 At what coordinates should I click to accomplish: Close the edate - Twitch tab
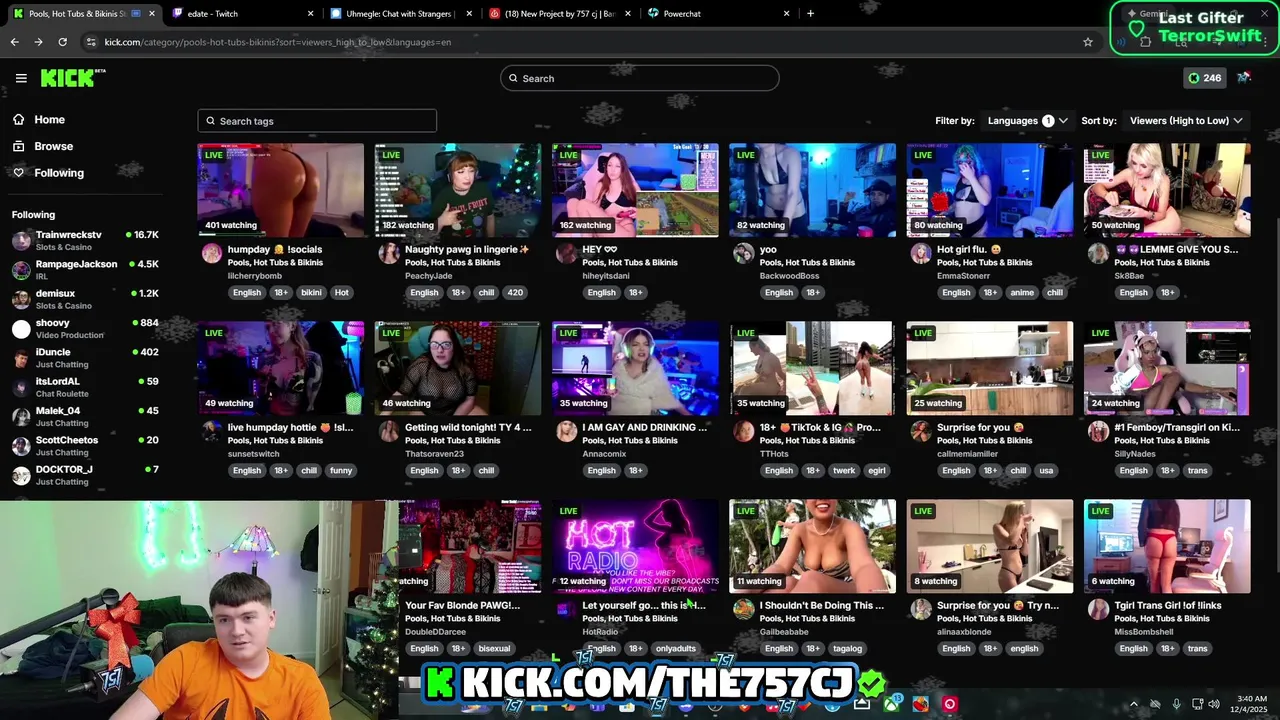point(310,14)
